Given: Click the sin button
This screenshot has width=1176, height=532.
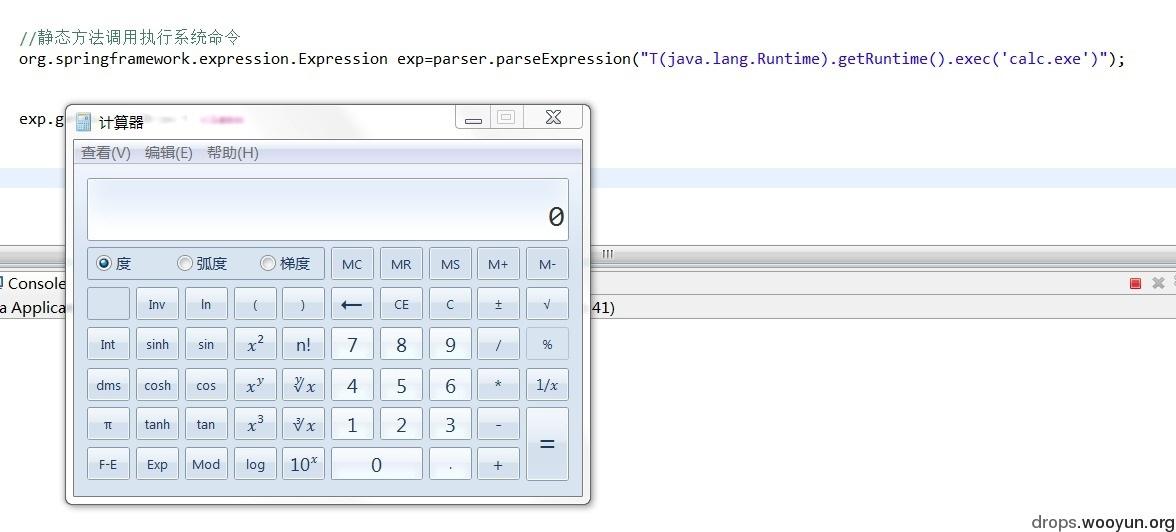Looking at the screenshot, I should click(206, 344).
